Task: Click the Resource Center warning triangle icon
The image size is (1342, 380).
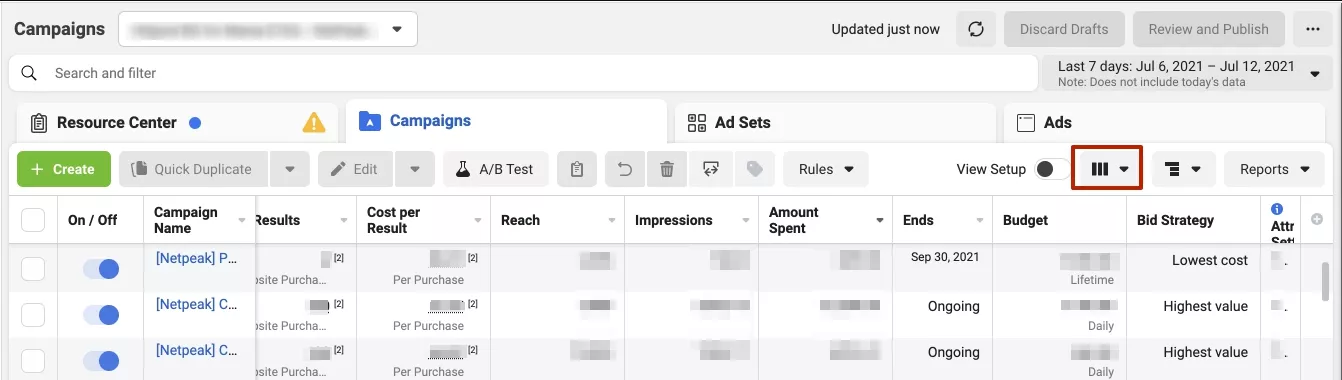Action: tap(314, 123)
